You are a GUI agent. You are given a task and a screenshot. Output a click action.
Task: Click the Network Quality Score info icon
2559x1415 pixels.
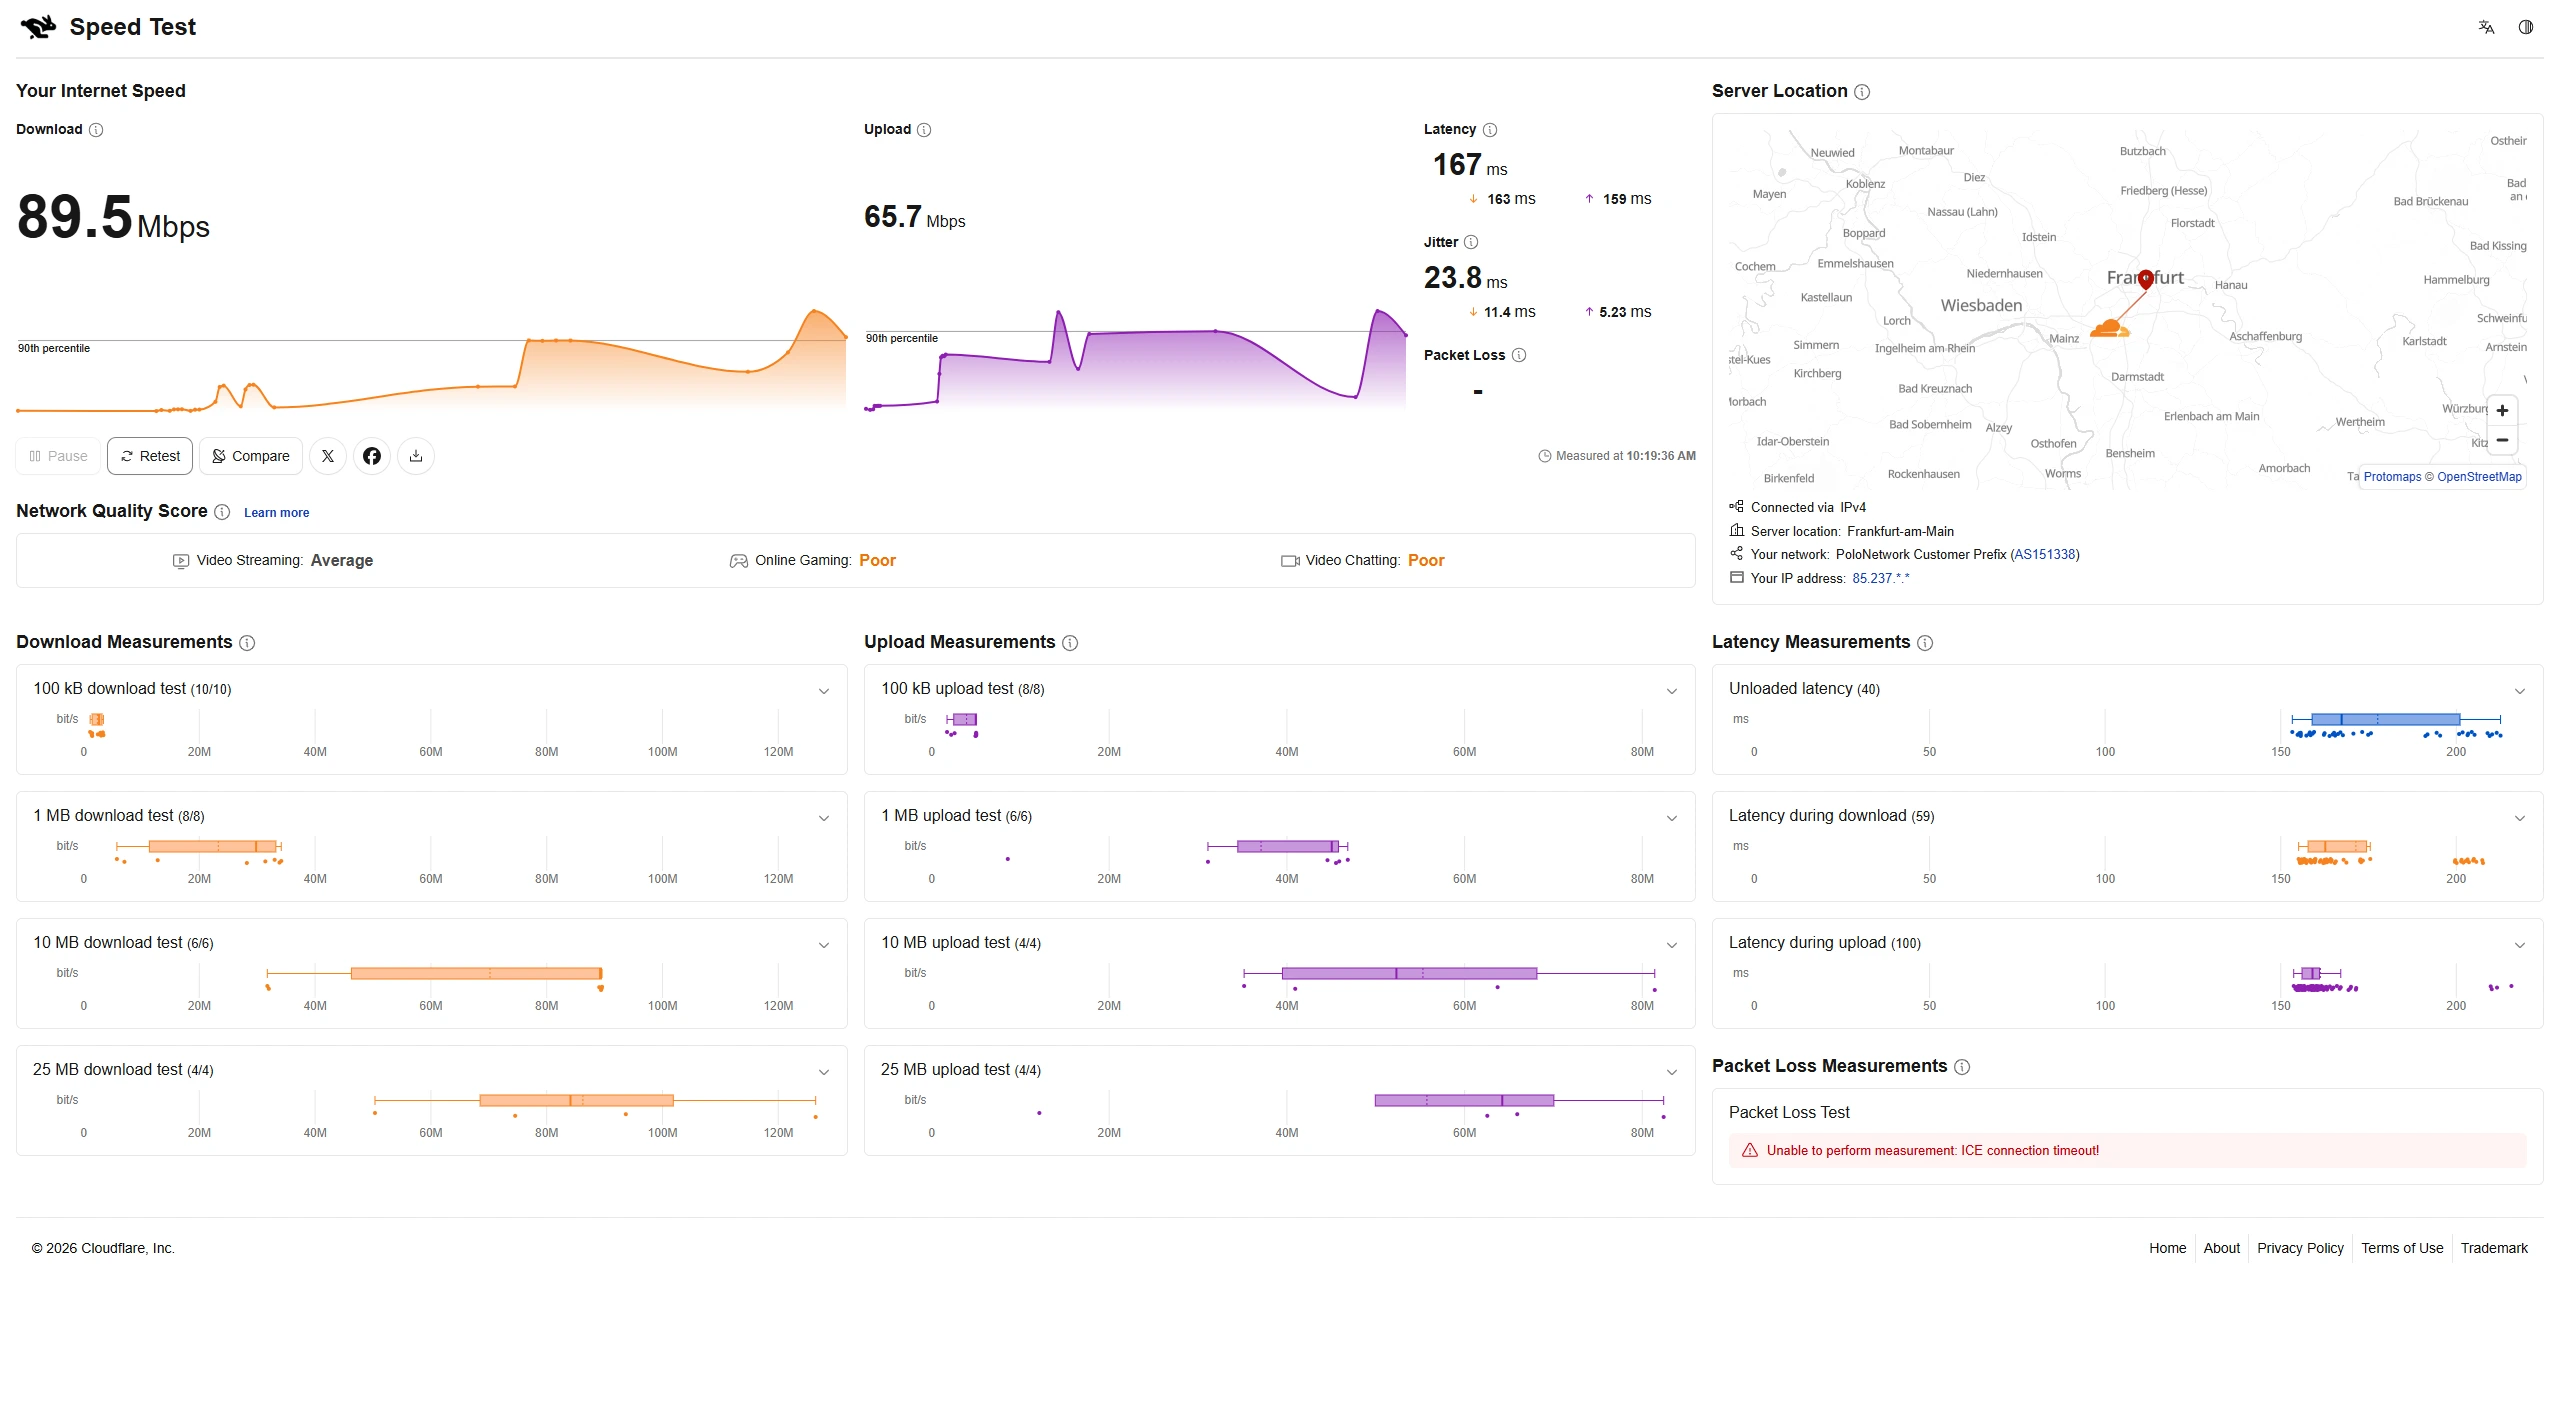click(222, 512)
